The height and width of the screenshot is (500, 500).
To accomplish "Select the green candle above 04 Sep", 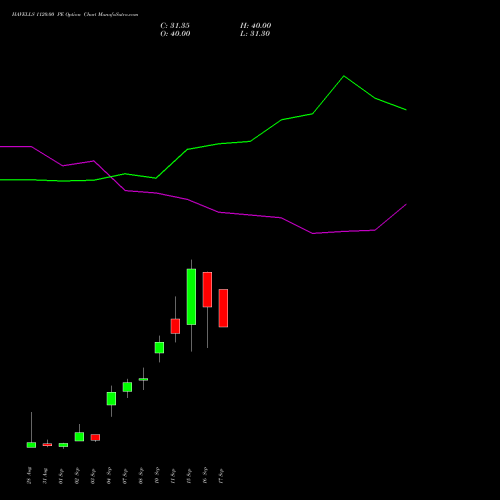I will [x=111, y=399].
